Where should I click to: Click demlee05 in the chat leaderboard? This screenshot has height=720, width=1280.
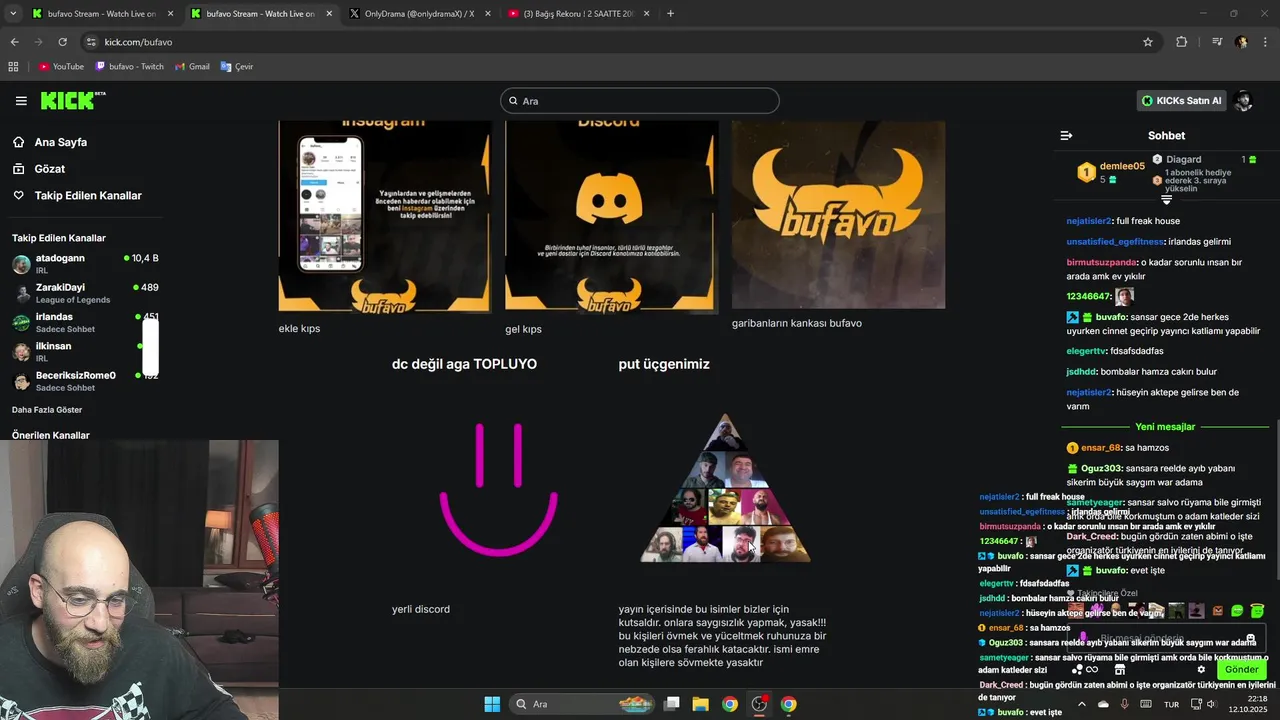click(x=1122, y=166)
